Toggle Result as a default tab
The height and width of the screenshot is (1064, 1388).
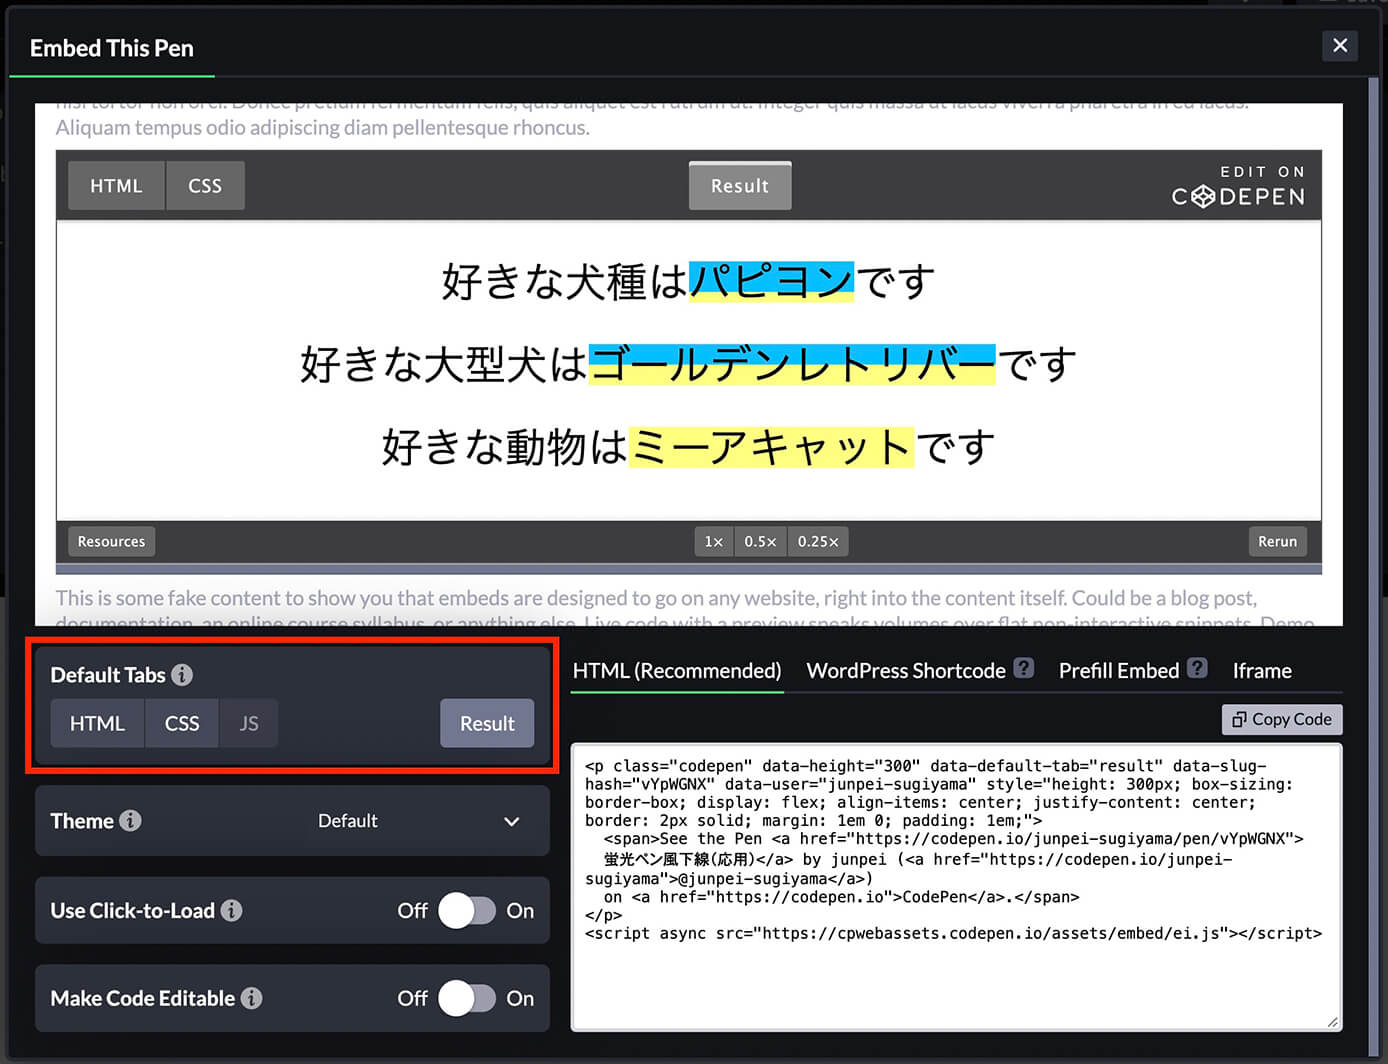pyautogui.click(x=487, y=723)
